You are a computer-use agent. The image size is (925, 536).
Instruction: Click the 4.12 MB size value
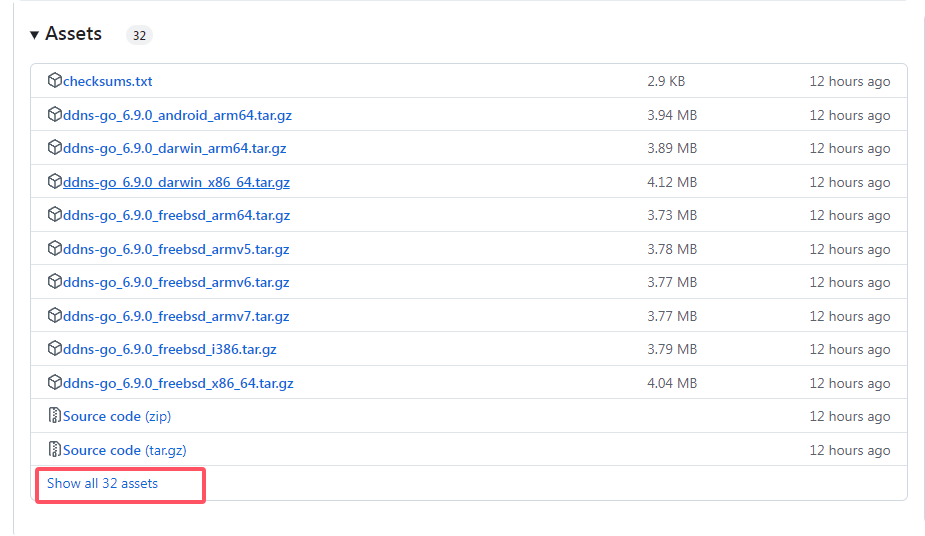[672, 182]
